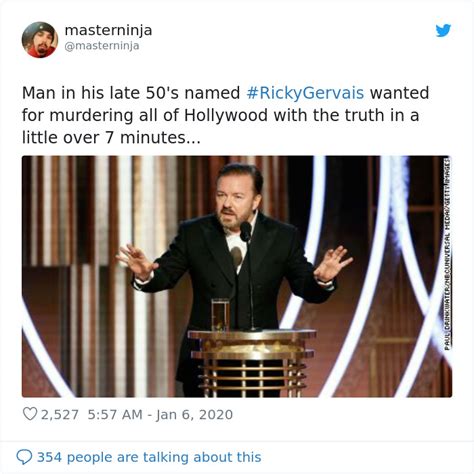Click the 2,527 likes count
The height and width of the screenshot is (474, 474).
coord(60,415)
